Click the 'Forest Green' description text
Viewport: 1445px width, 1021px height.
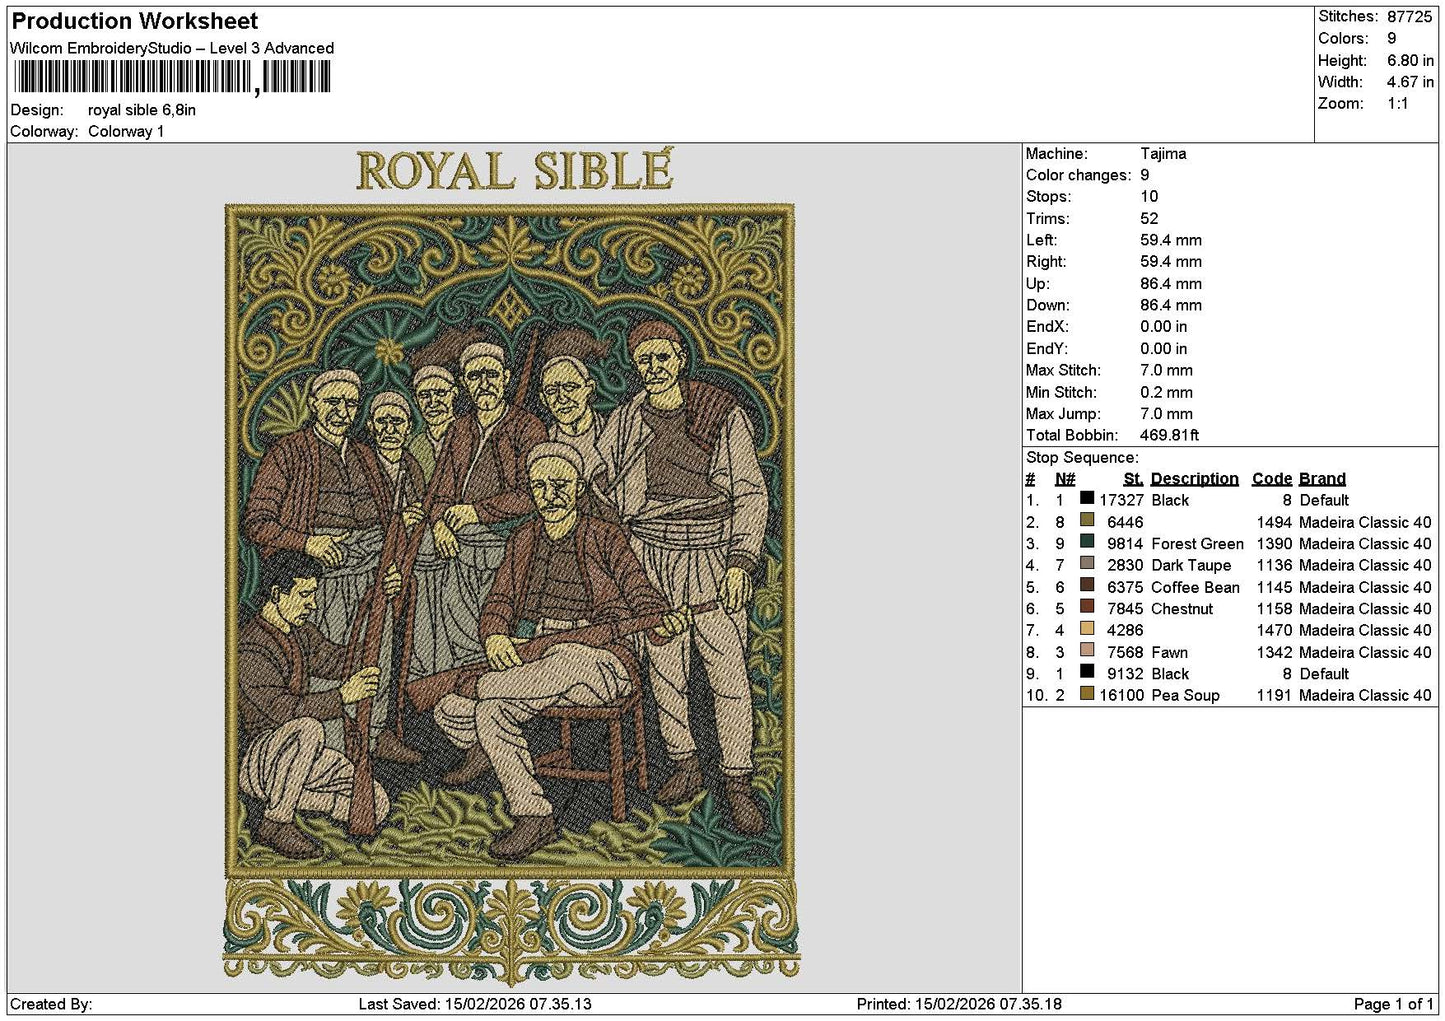point(1197,544)
